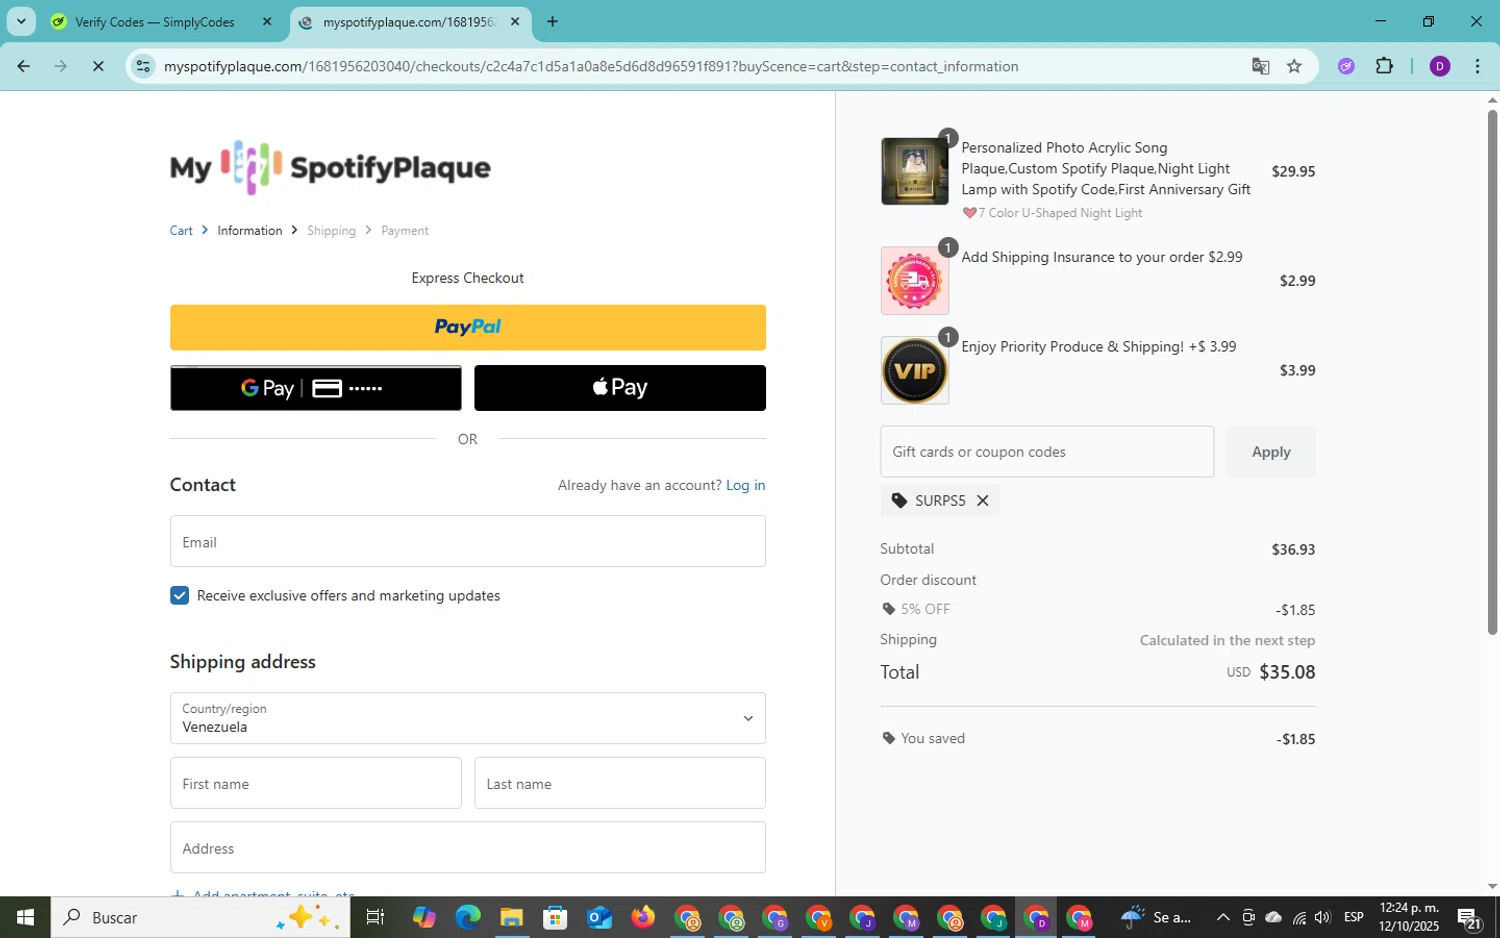Open Microsoft Edge from taskbar
Screen dimensions: 1500x938
click(x=468, y=917)
